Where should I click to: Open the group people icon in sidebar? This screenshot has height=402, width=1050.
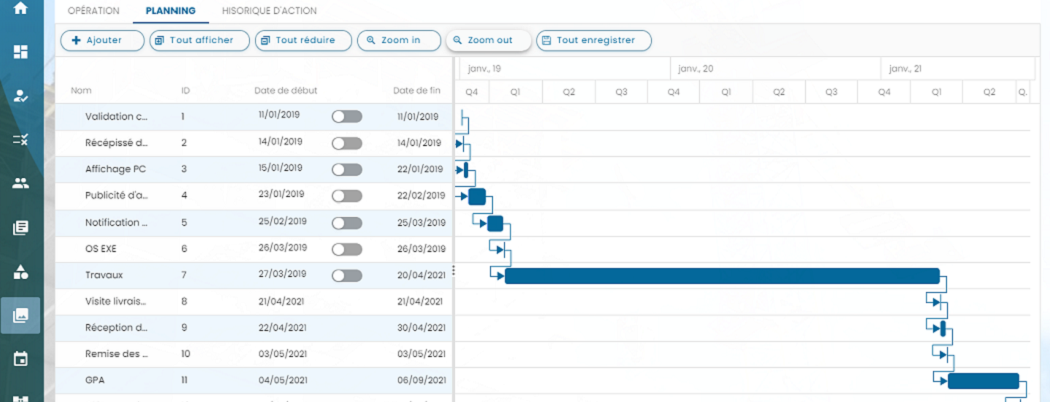tap(21, 183)
